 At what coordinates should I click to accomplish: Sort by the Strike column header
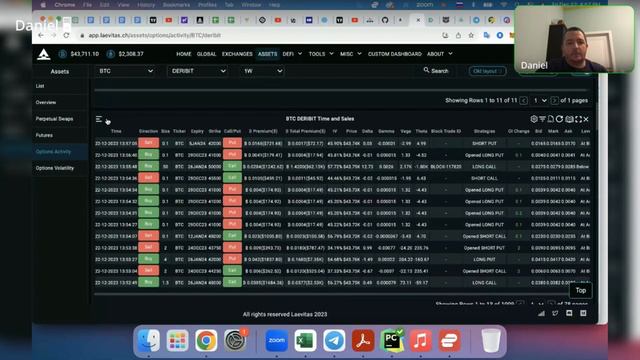pos(215,131)
